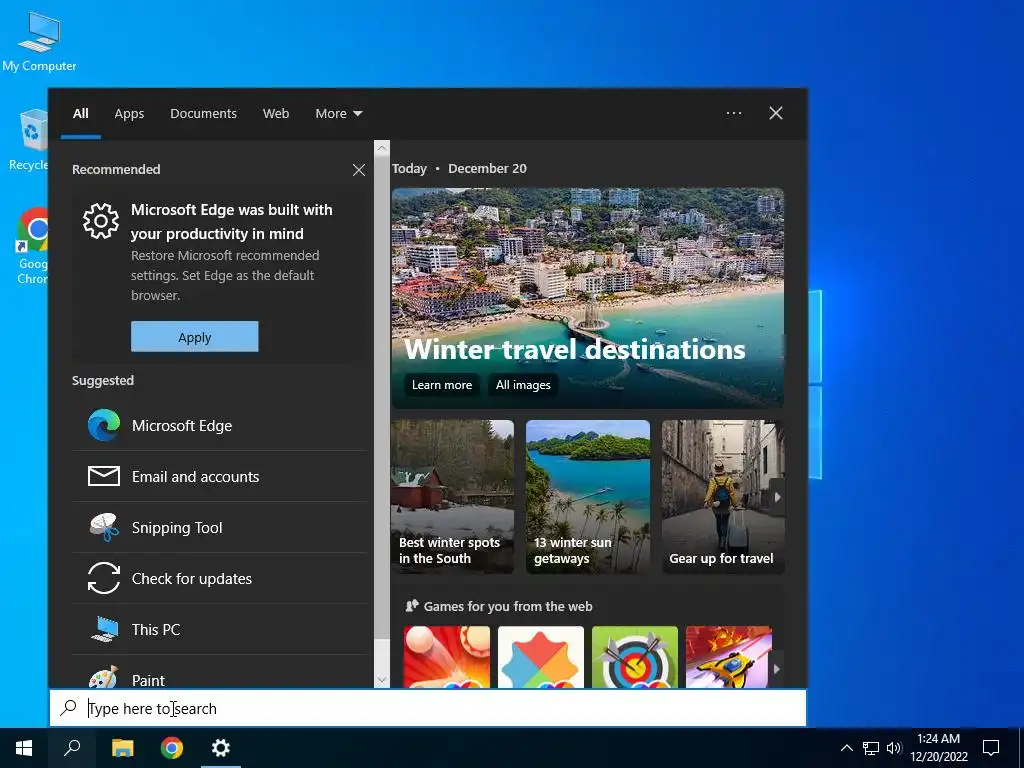Switch to the Web tab
The height and width of the screenshot is (768, 1024).
(x=276, y=114)
